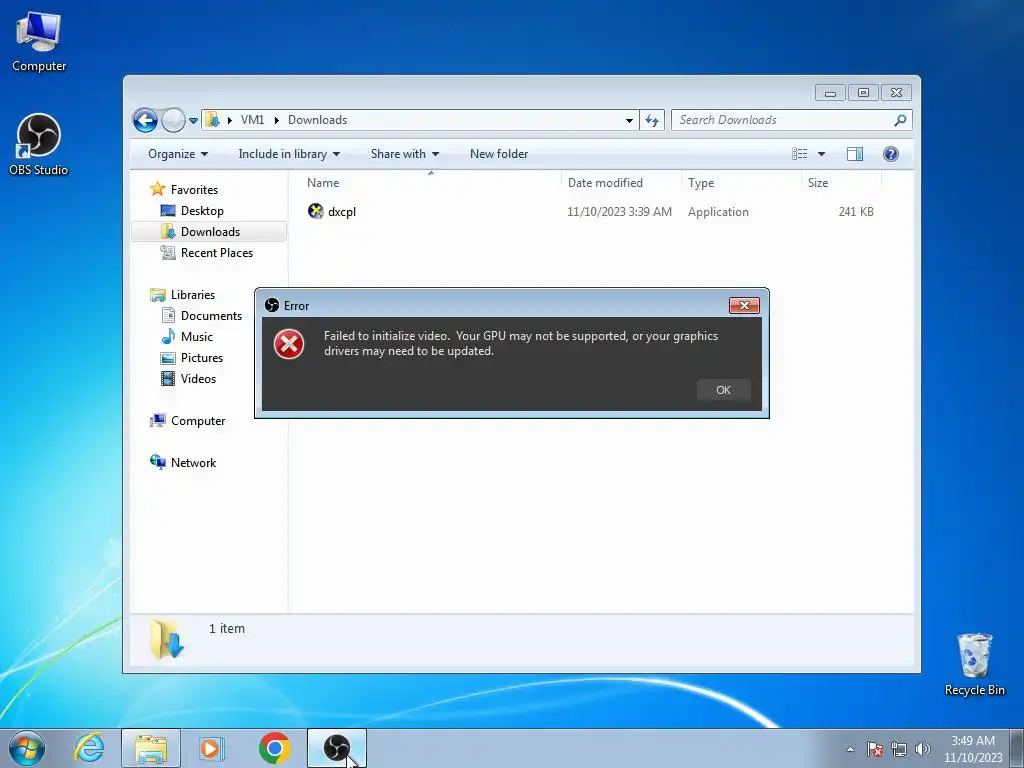Refresh the Downloads folder view

(x=652, y=120)
